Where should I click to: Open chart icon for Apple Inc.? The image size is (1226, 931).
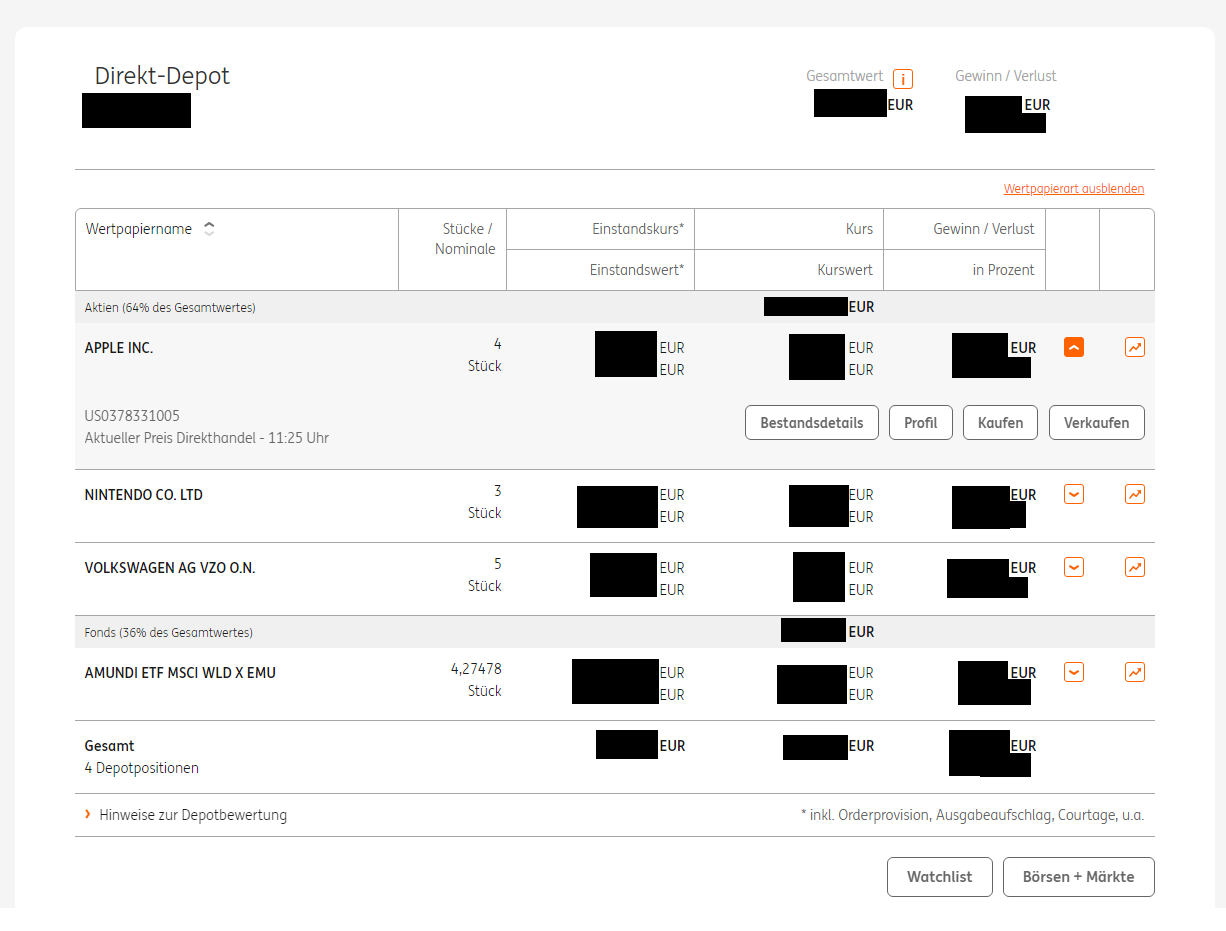[1135, 348]
